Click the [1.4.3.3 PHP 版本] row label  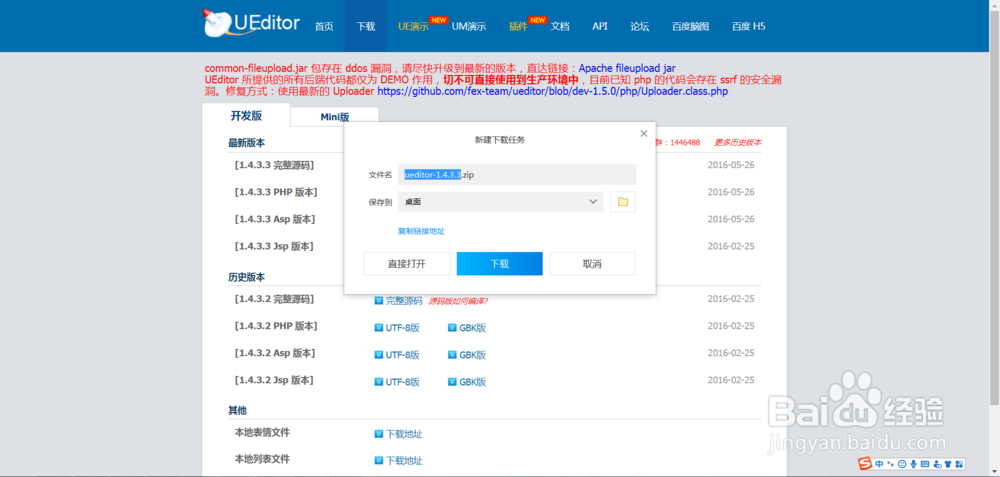tap(276, 192)
